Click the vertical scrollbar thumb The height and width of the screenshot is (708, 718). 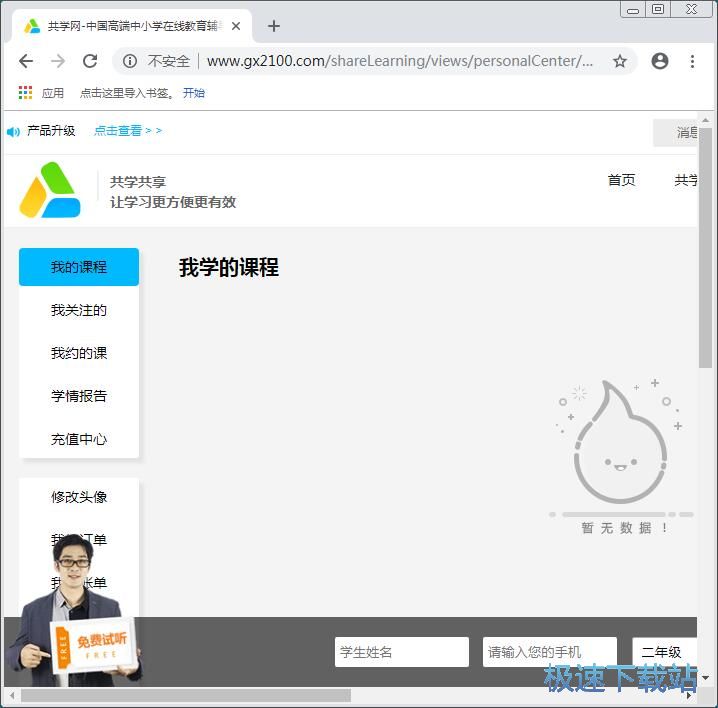click(705, 248)
